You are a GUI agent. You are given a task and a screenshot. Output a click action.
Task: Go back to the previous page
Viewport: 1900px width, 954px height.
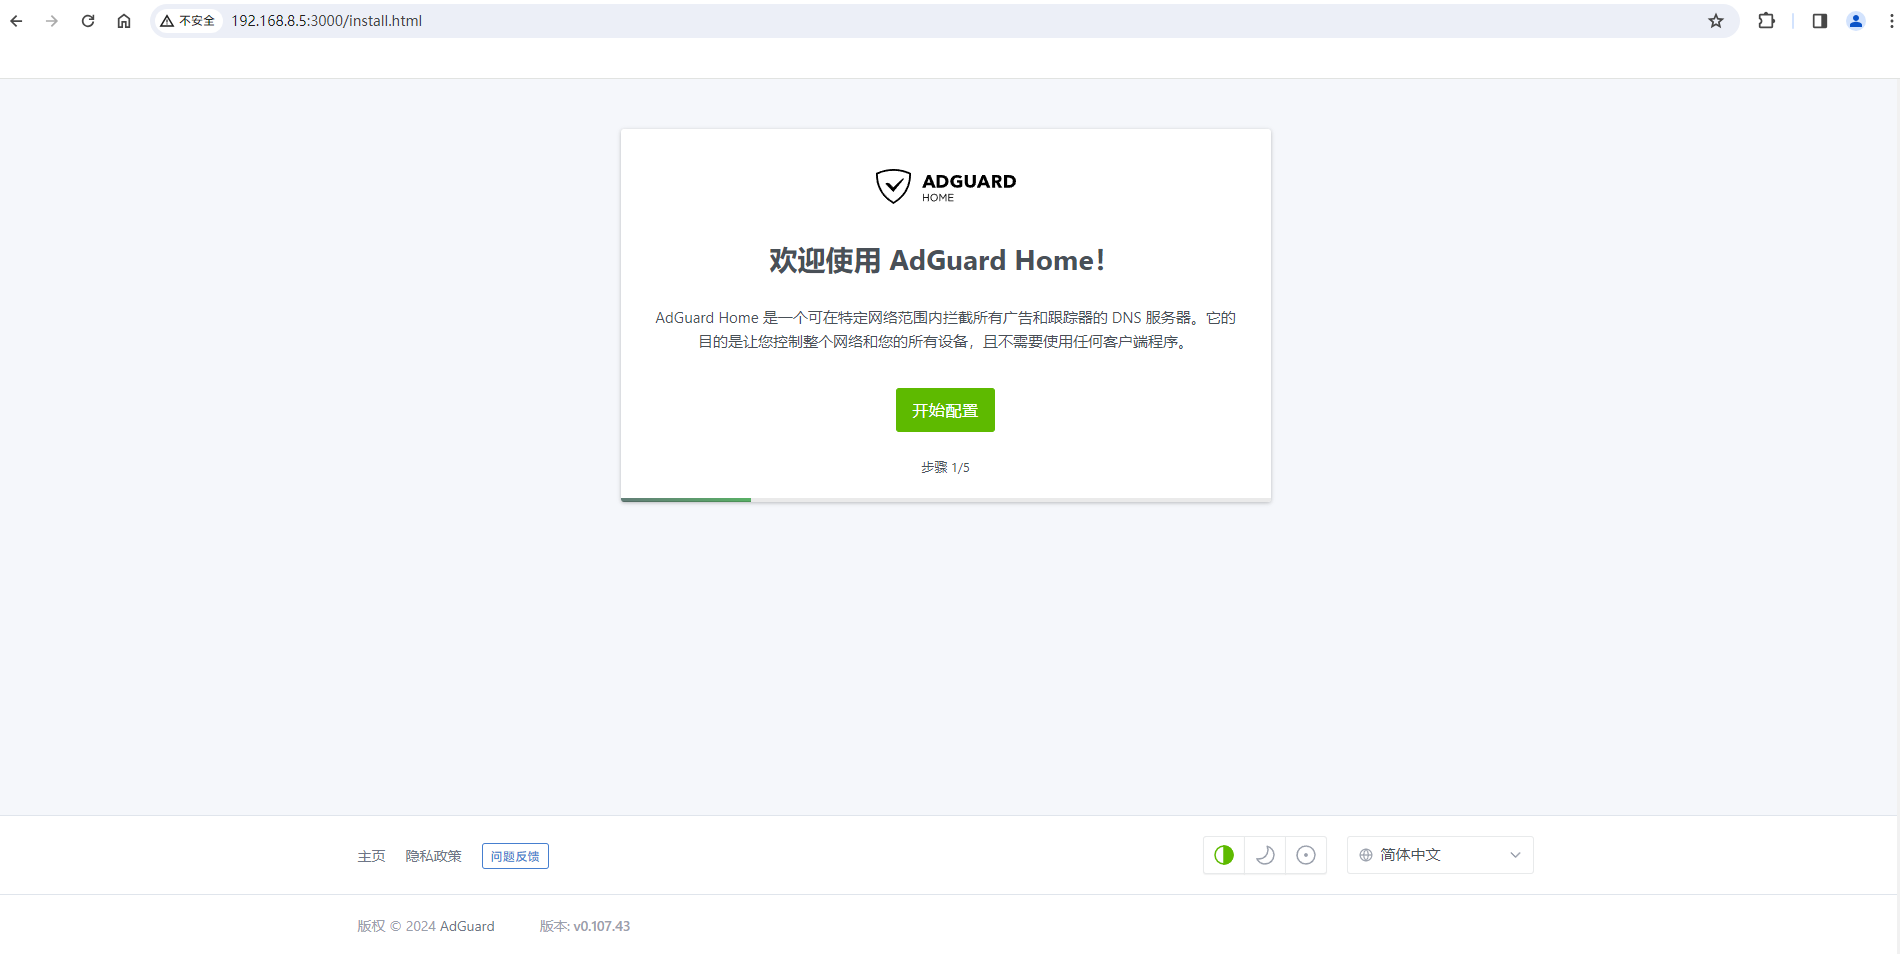tap(16, 21)
